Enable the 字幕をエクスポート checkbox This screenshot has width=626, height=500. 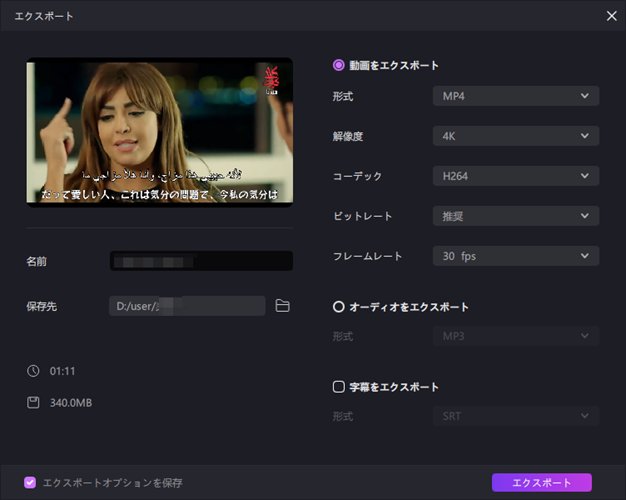pos(339,387)
